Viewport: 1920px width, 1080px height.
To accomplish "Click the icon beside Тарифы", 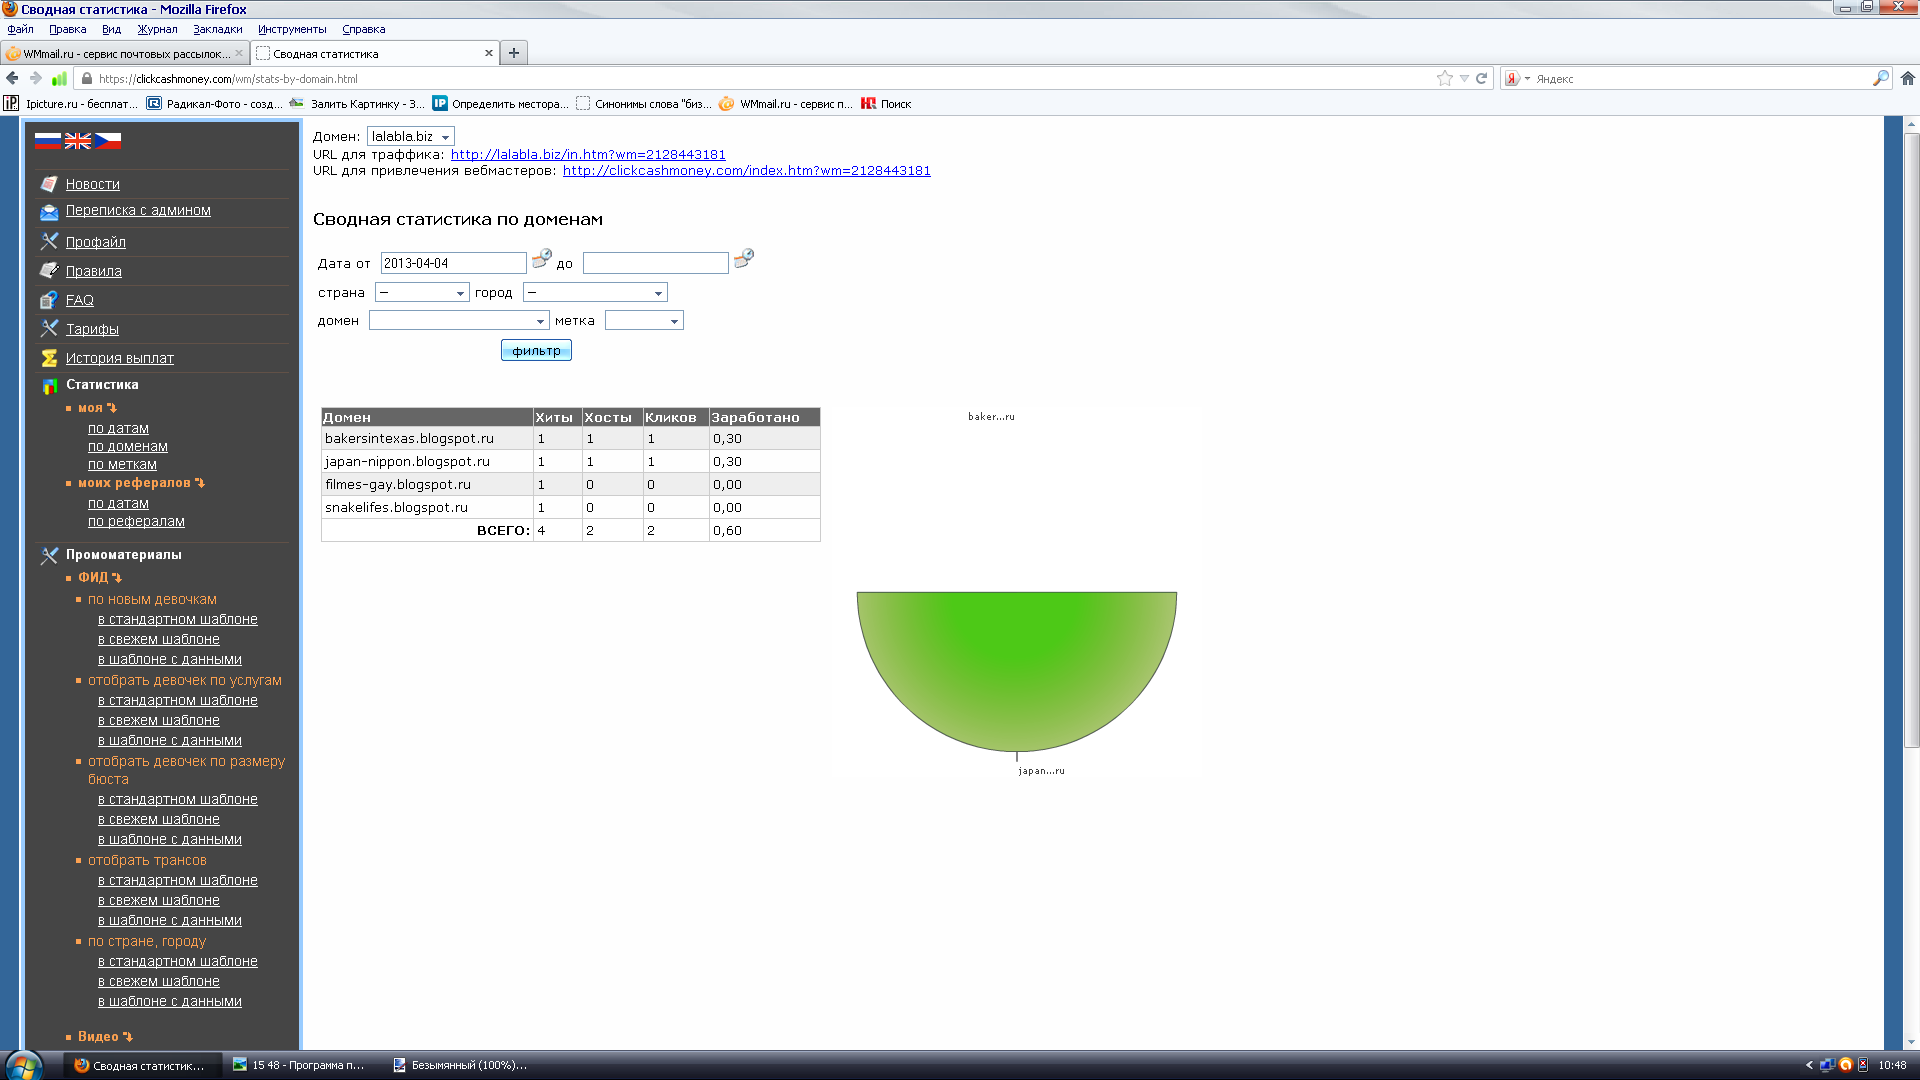I will [49, 328].
